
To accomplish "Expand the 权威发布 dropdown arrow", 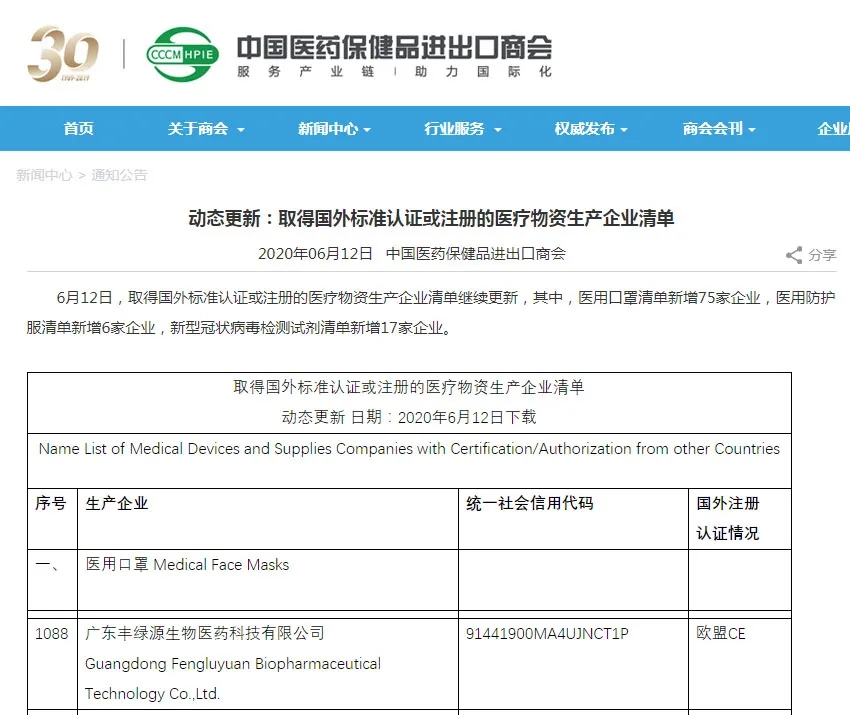I will coord(623,130).
